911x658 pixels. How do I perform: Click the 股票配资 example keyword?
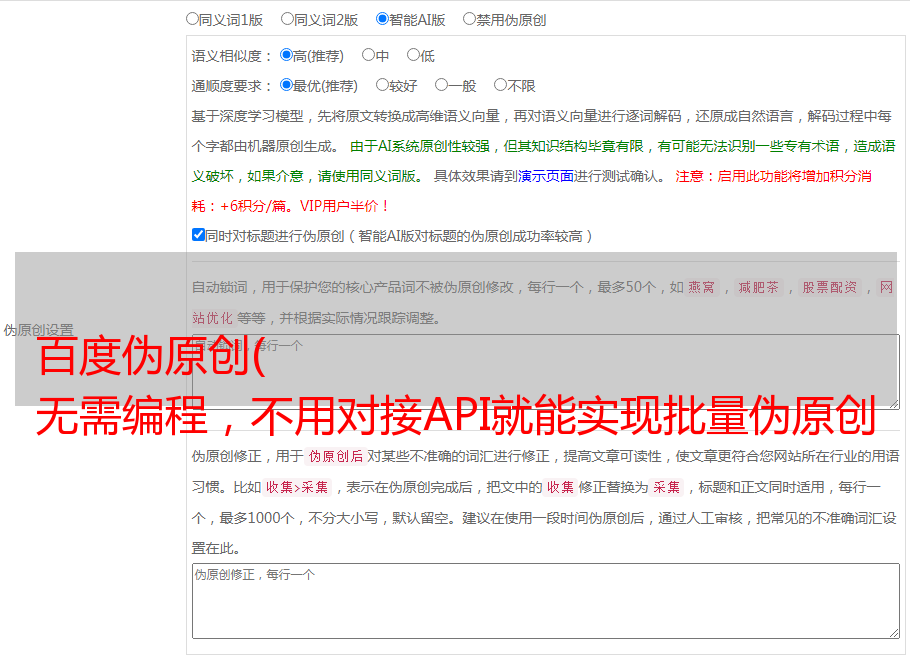(x=830, y=287)
